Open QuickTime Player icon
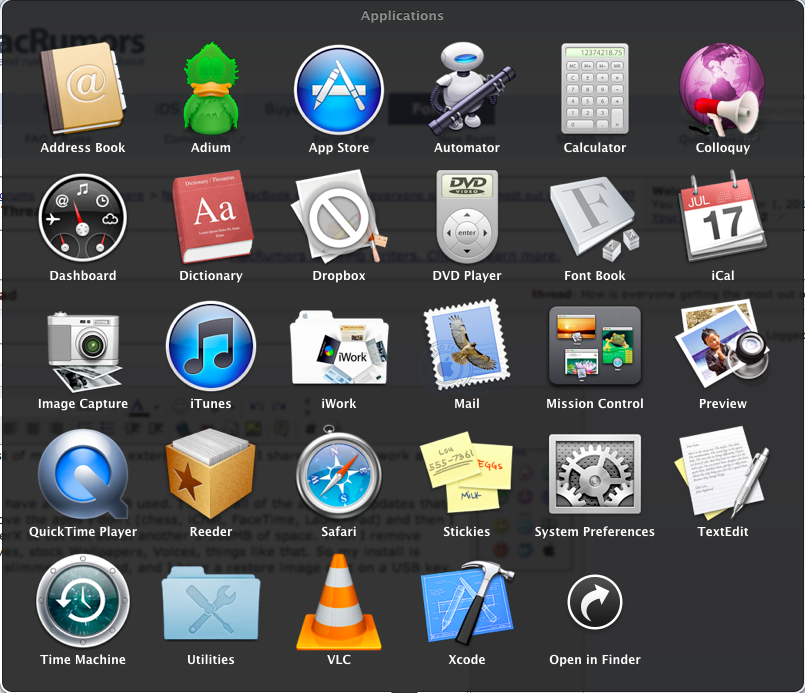 coord(84,474)
